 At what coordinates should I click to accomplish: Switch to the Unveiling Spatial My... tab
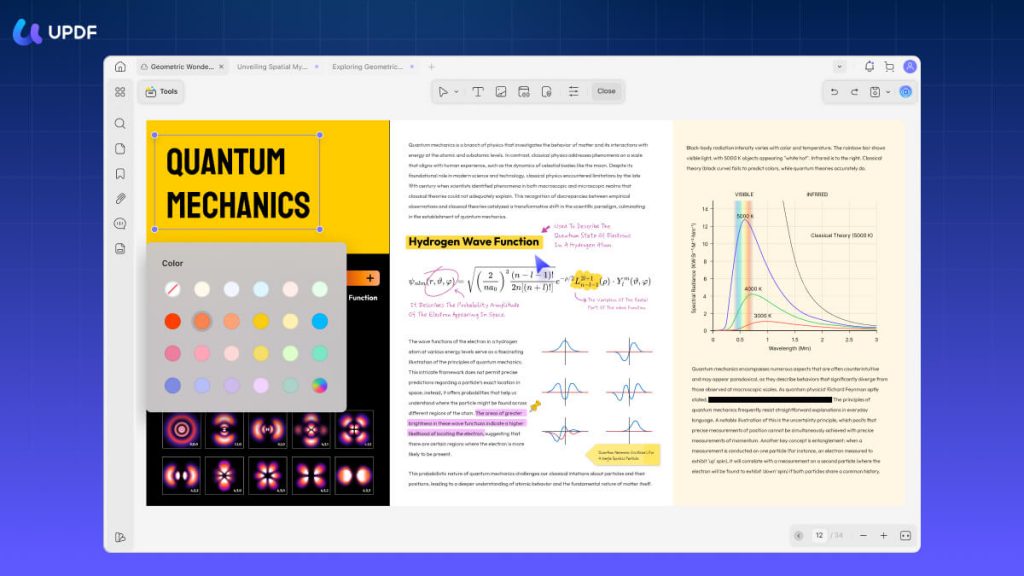coord(272,67)
